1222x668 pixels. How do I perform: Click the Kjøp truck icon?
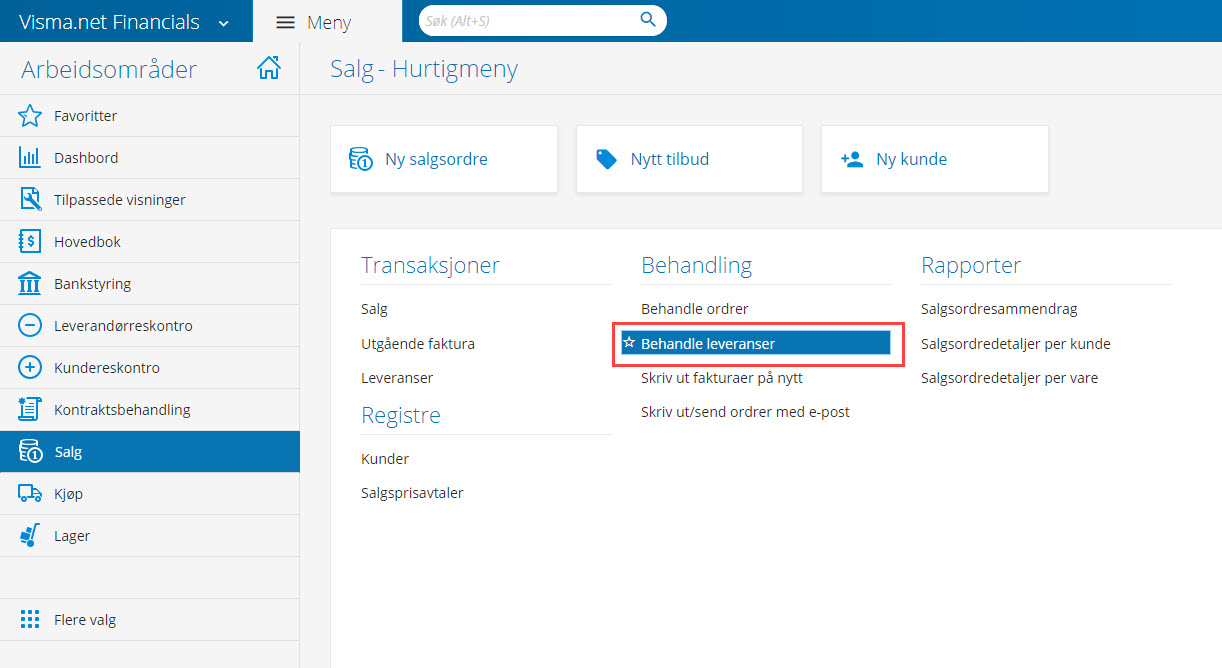click(x=30, y=494)
